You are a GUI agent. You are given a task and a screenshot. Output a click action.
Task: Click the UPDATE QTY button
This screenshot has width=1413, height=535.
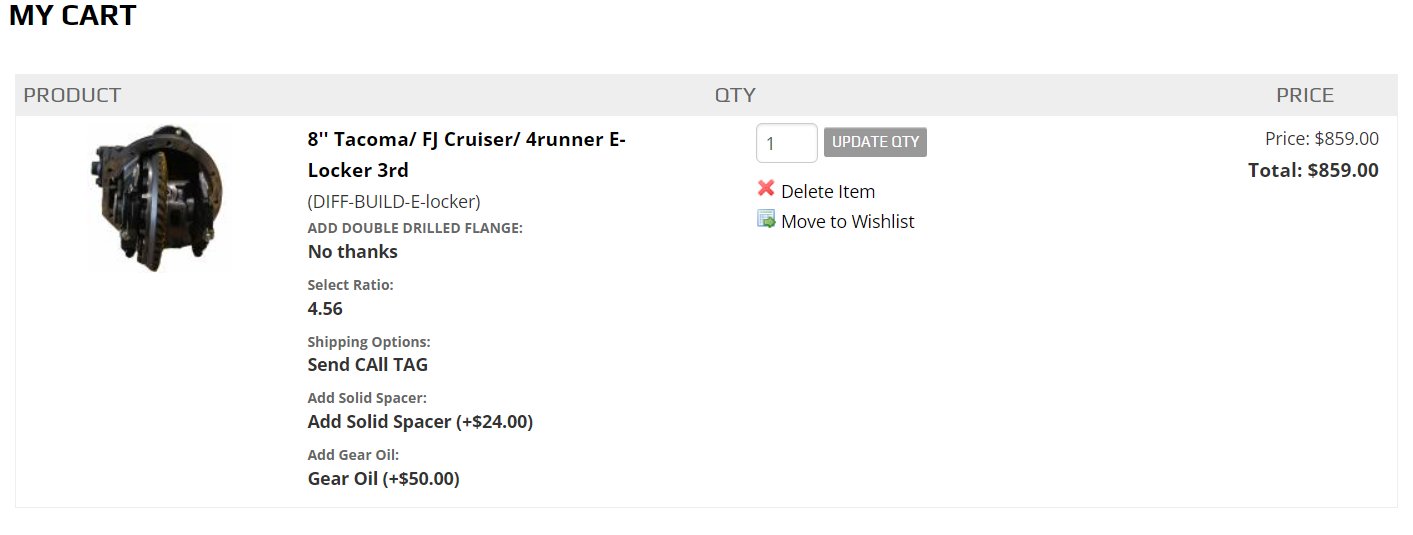(875, 142)
